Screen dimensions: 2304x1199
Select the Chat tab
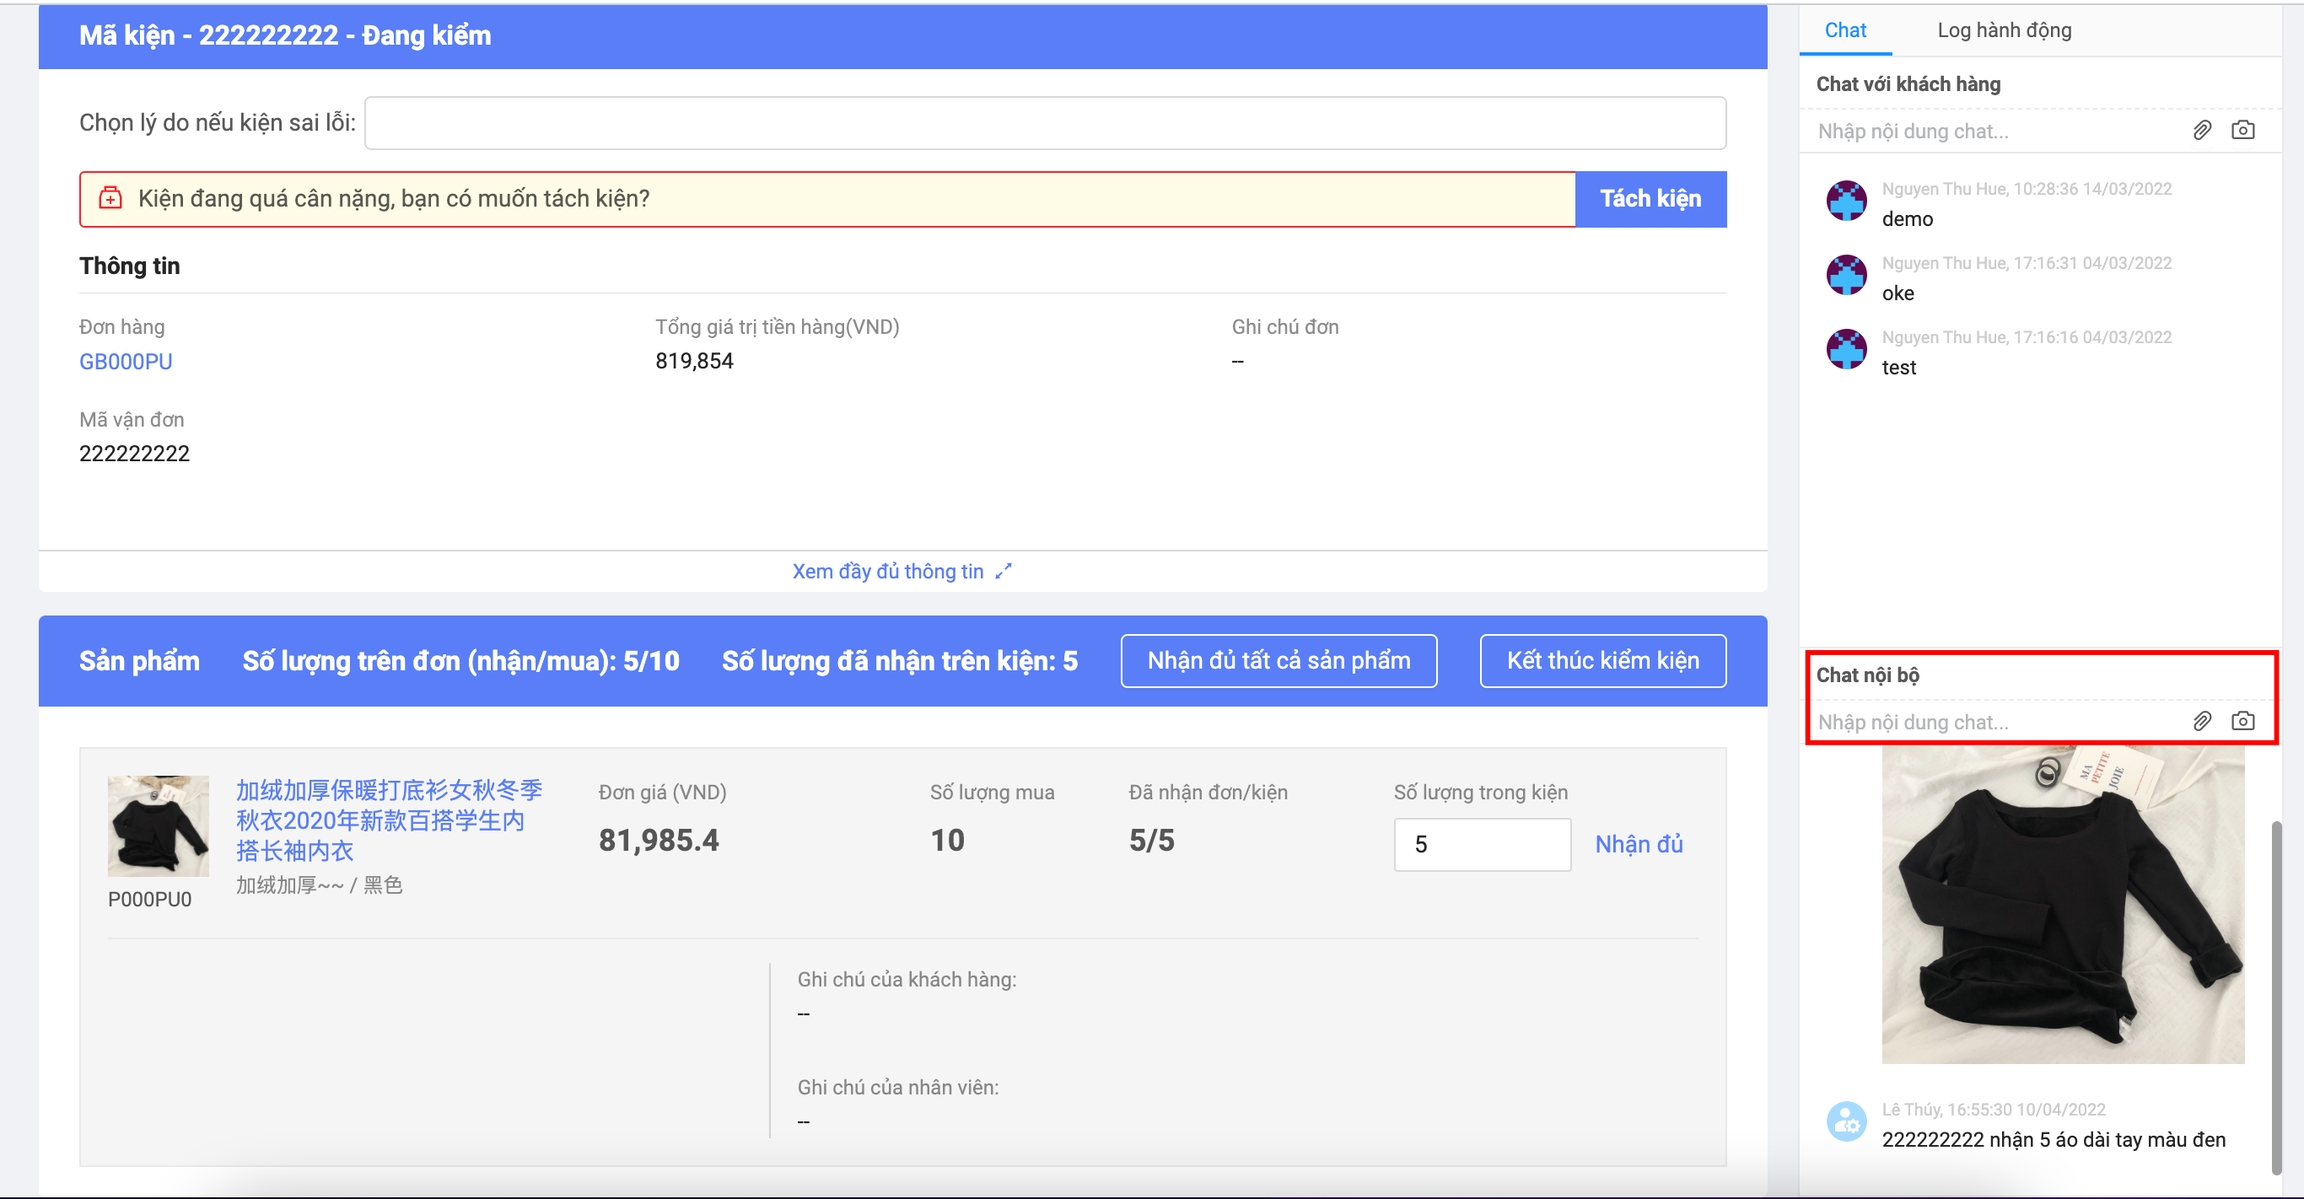pyautogui.click(x=1845, y=30)
